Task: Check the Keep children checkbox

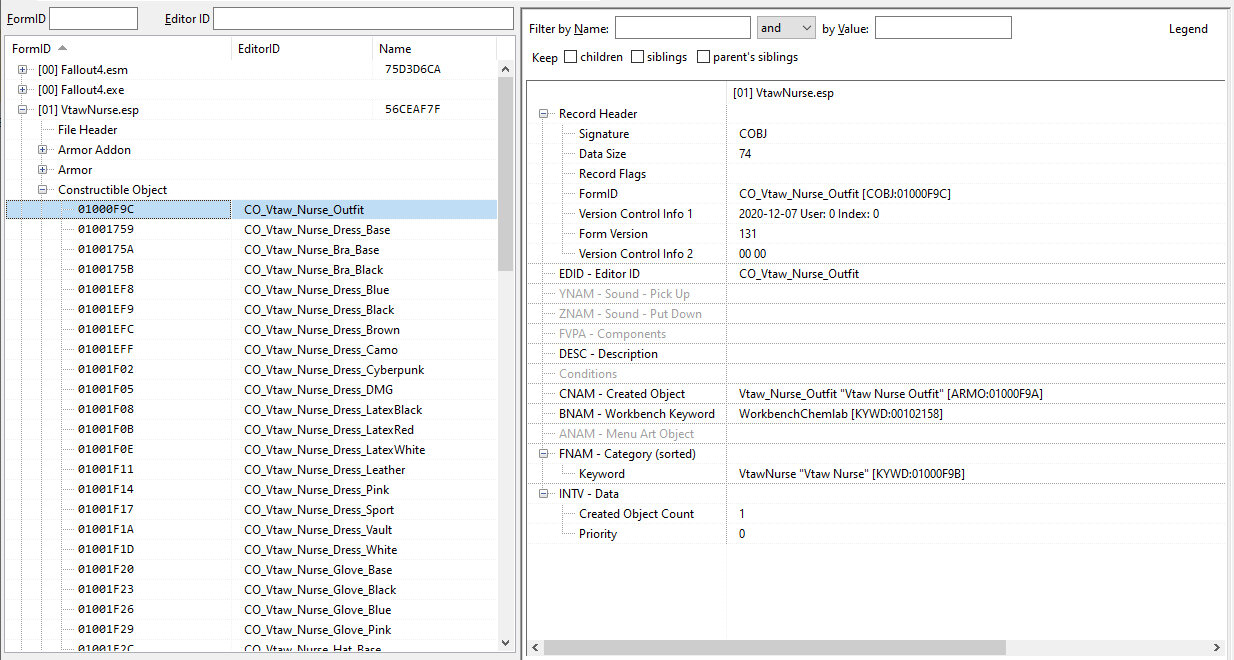Action: point(570,57)
